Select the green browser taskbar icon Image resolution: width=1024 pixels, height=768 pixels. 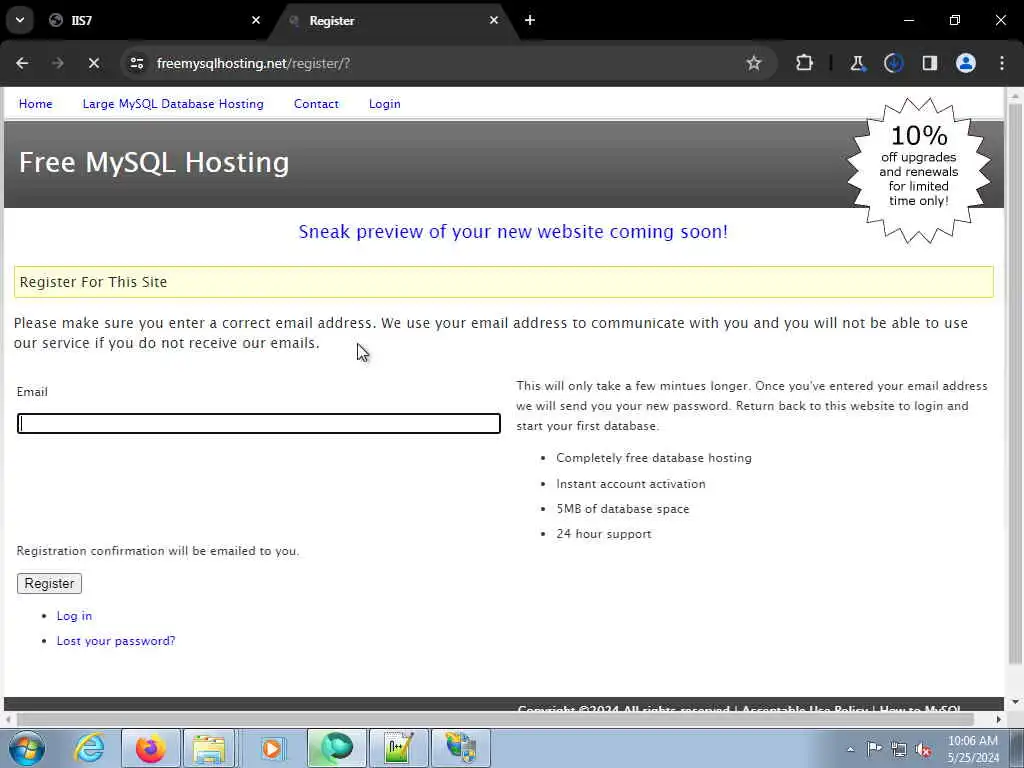click(336, 748)
